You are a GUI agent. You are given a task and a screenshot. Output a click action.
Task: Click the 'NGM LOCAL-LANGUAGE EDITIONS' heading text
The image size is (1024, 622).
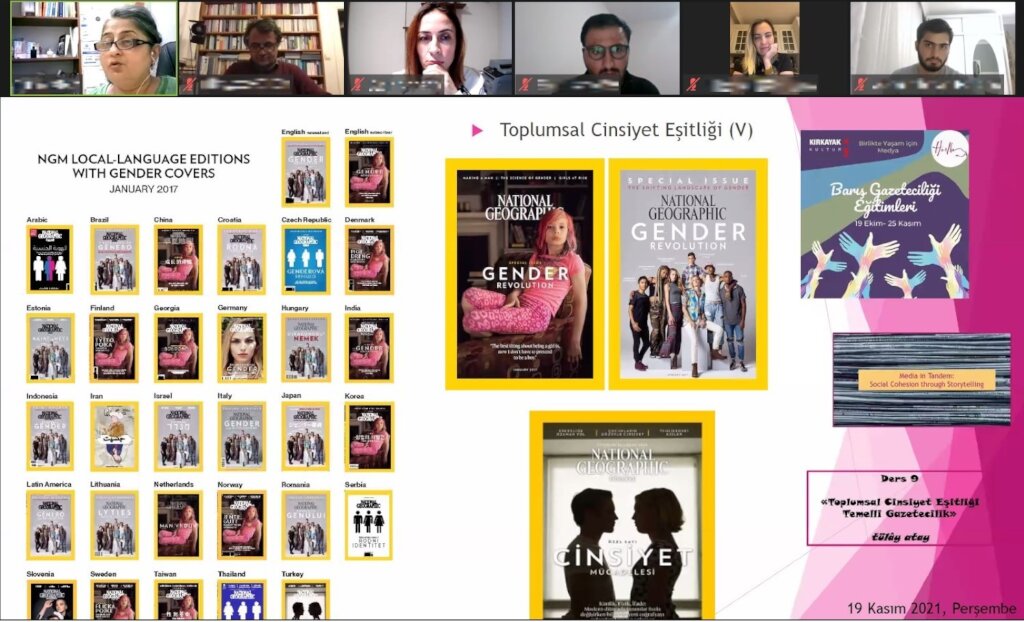[144, 166]
